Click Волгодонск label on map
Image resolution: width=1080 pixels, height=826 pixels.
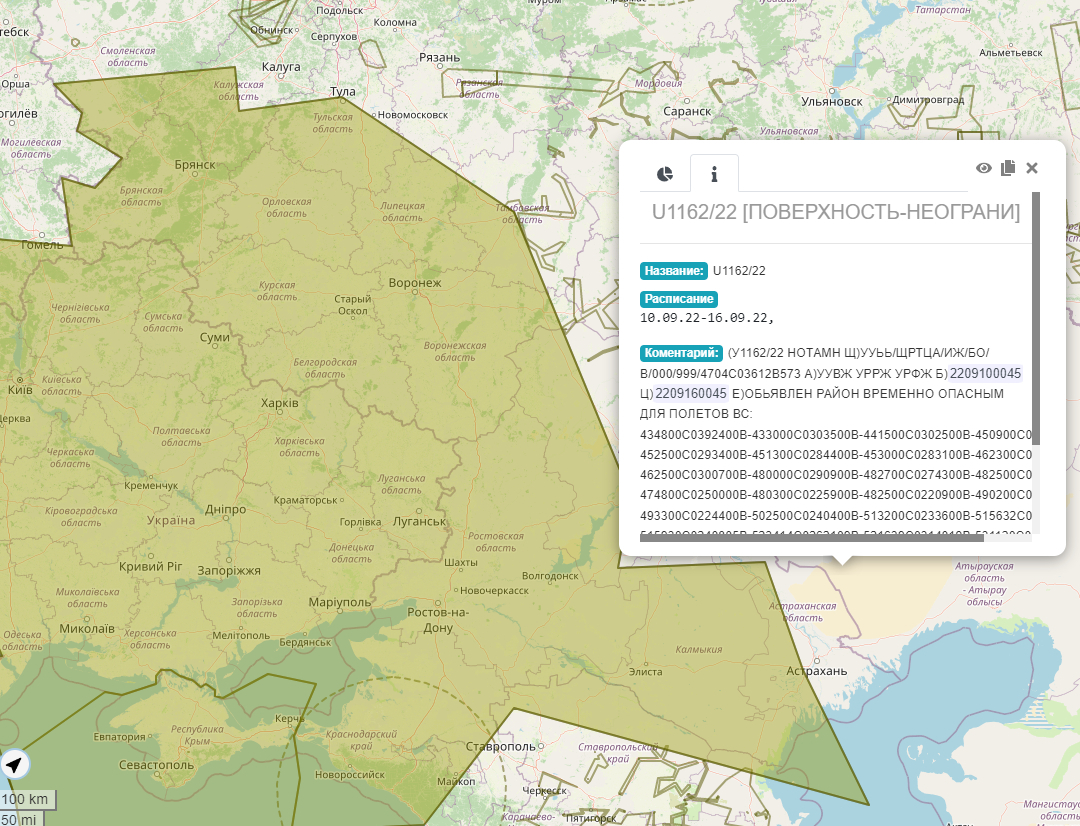pos(550,576)
